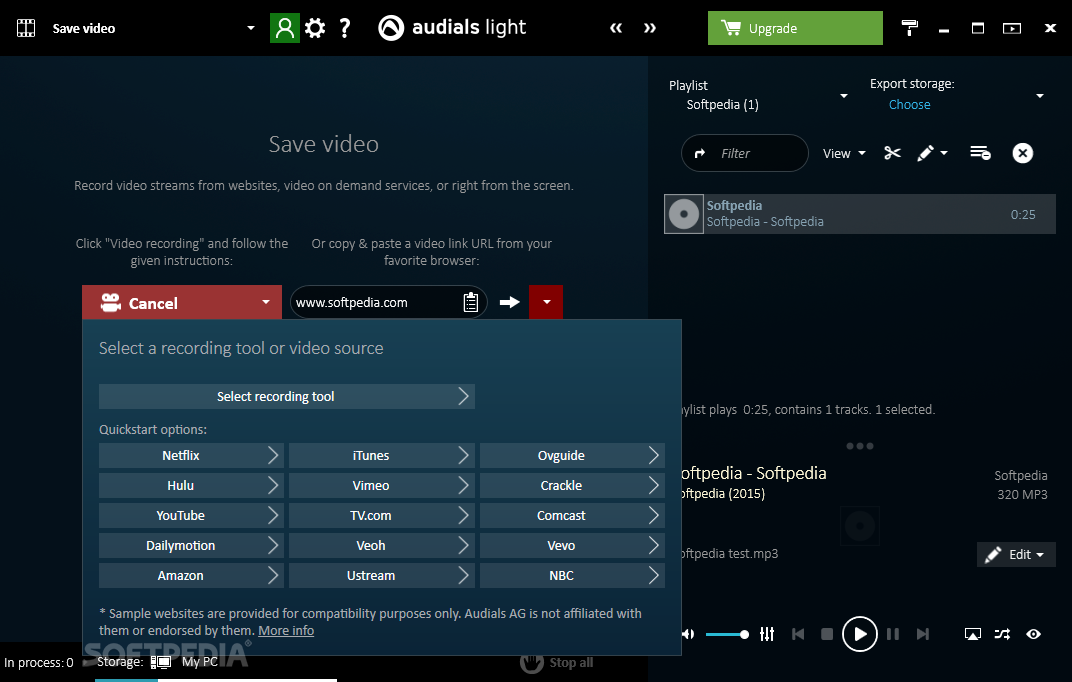Viewport: 1072px width, 682px height.
Task: Choose the Dailymotion quickstart option
Action: [x=190, y=545]
